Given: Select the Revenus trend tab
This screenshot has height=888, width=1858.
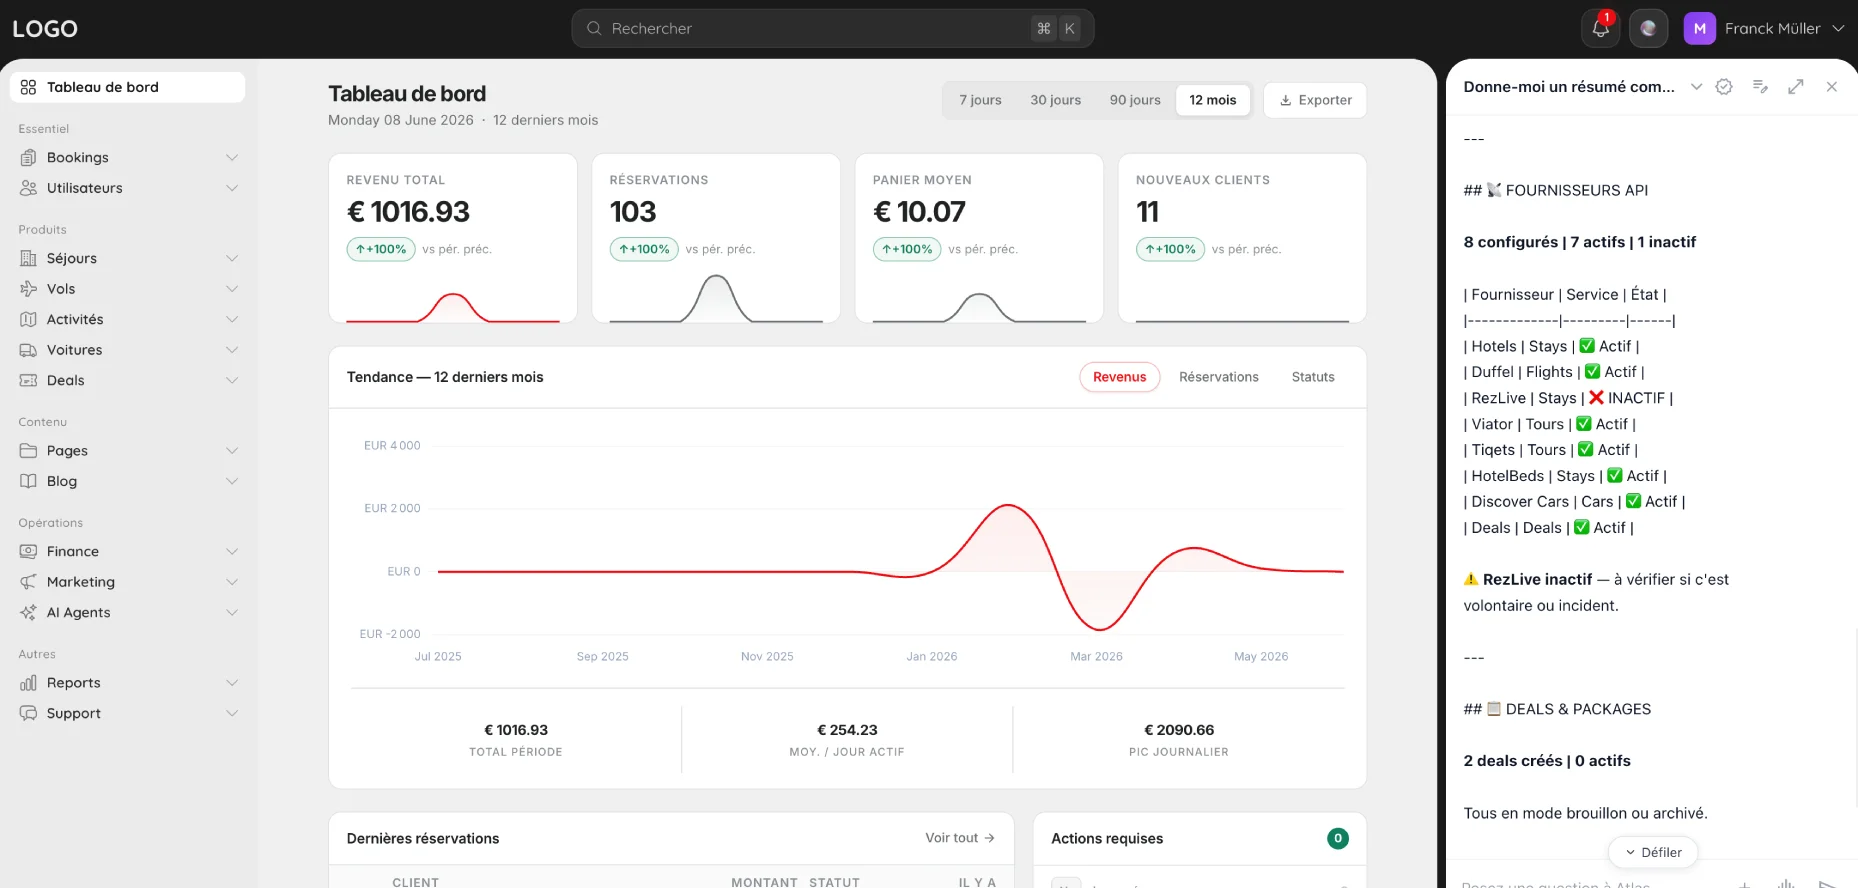Looking at the screenshot, I should click(1119, 377).
